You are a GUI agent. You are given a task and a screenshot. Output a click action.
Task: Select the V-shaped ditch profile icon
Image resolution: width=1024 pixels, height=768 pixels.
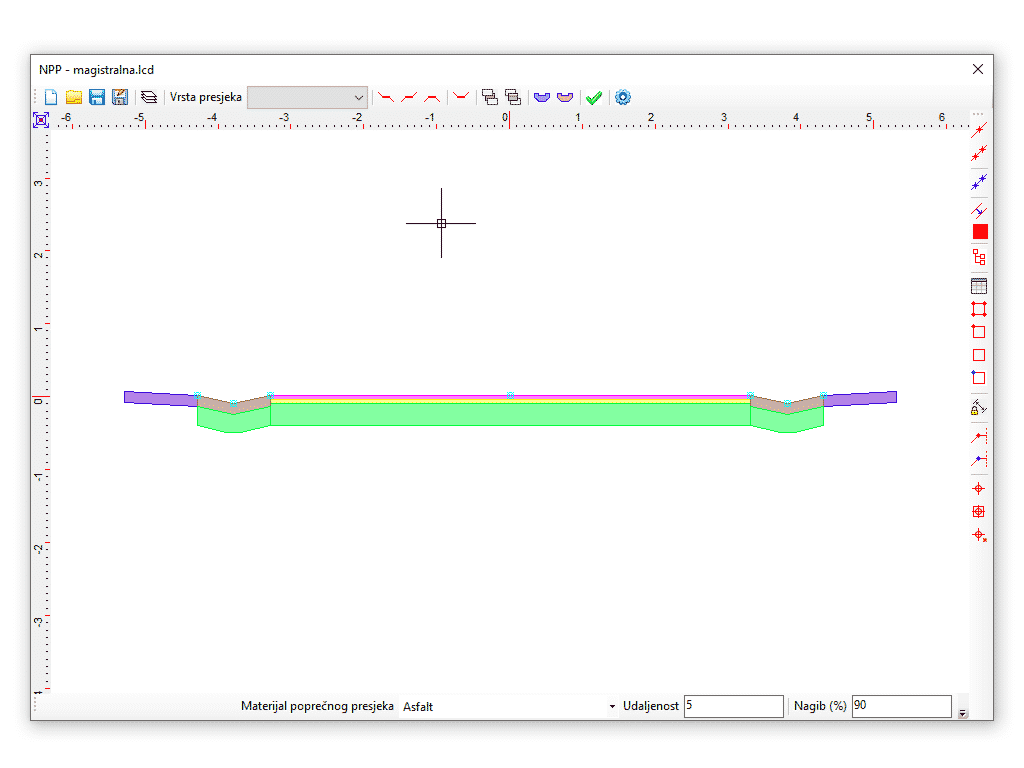461,97
